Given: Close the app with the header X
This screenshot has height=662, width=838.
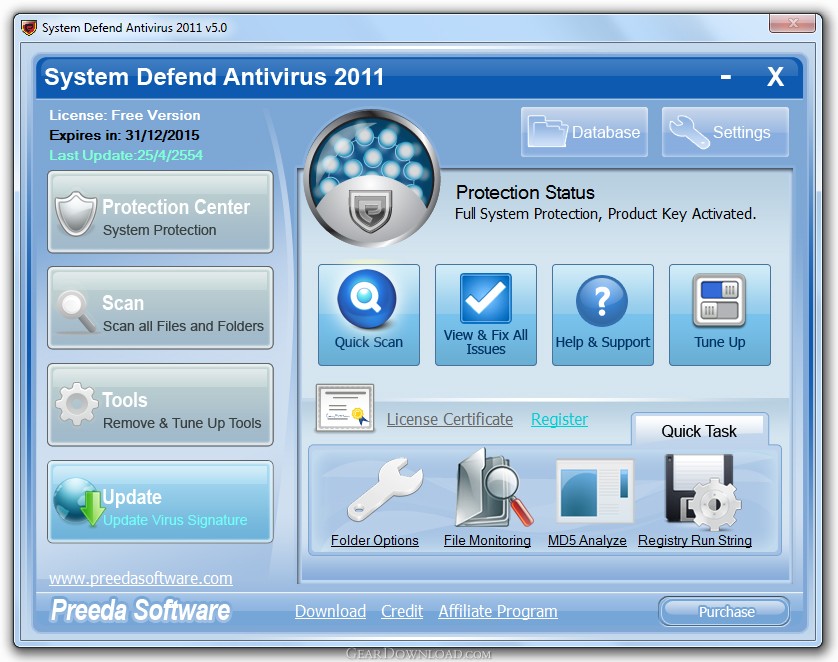Looking at the screenshot, I should point(775,77).
